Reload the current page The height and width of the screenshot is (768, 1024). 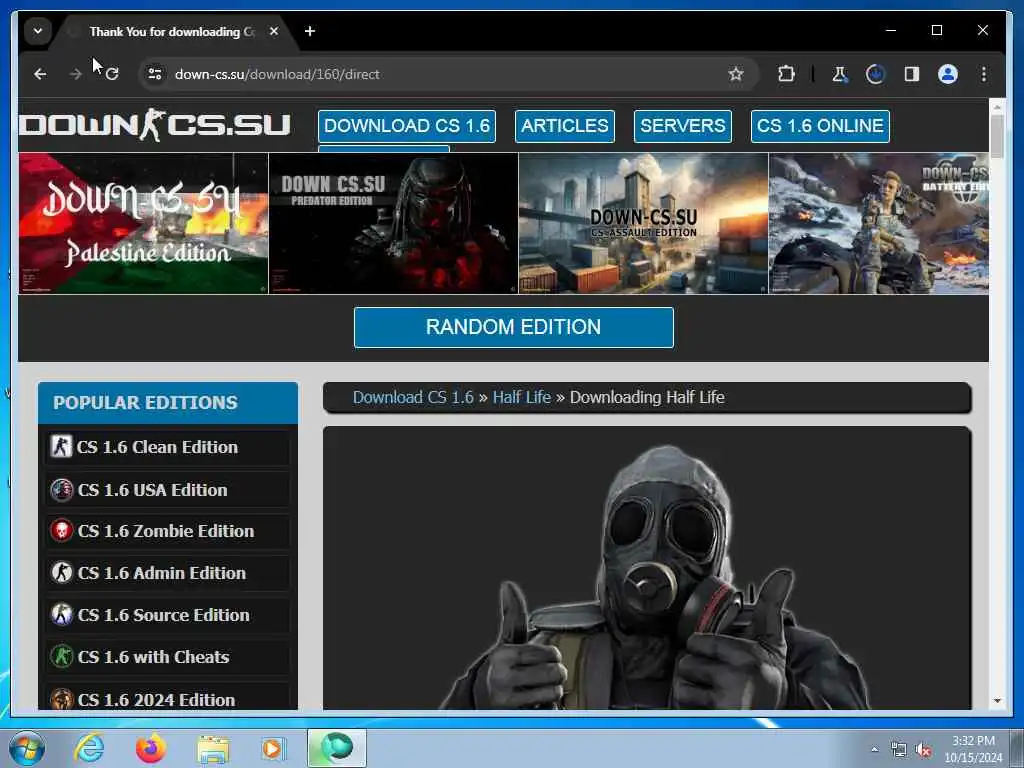point(112,74)
